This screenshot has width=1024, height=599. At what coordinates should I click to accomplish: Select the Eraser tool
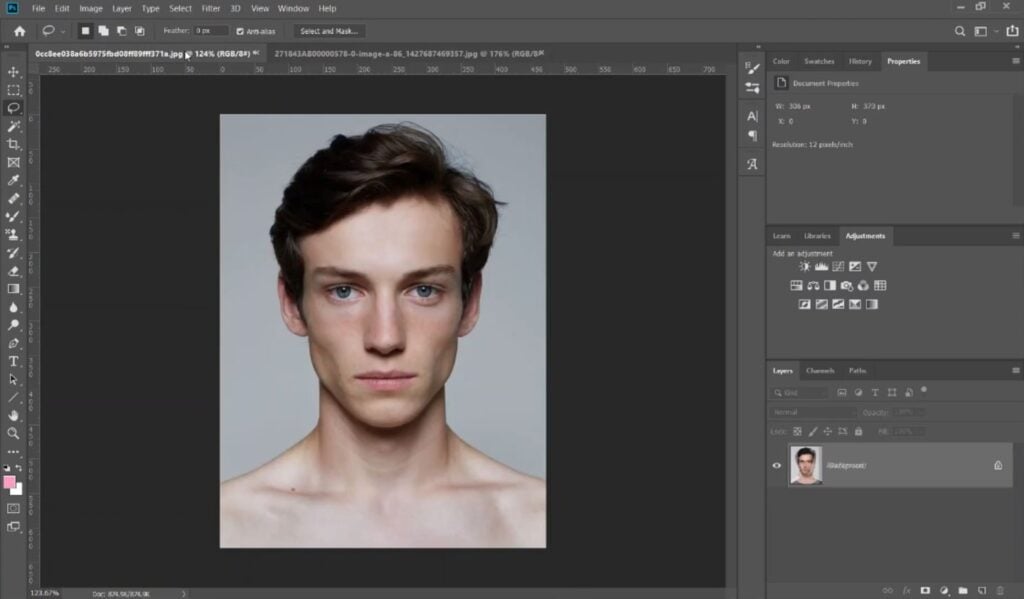pos(13,271)
